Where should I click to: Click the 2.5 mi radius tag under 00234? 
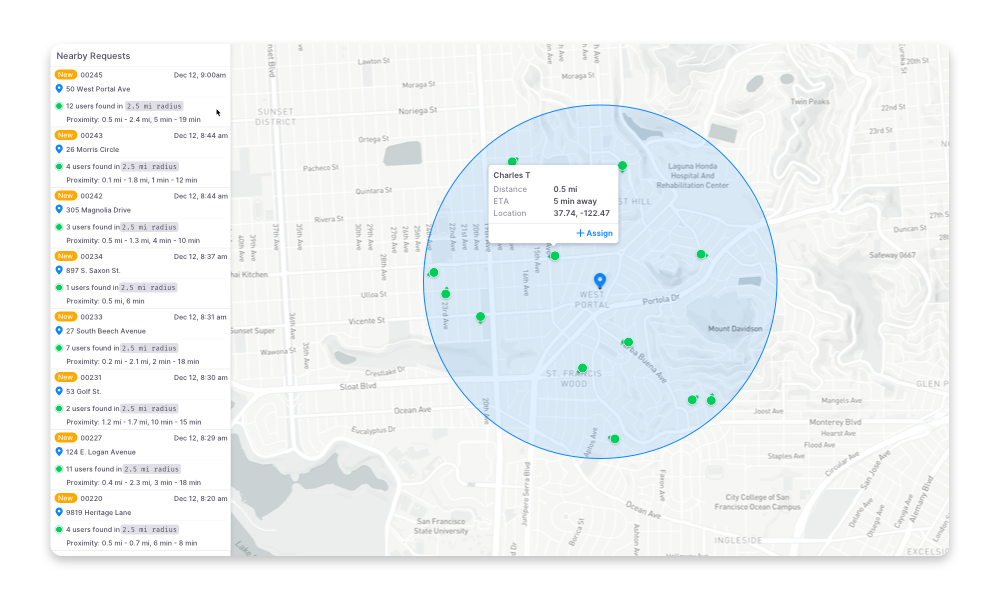[x=149, y=288]
